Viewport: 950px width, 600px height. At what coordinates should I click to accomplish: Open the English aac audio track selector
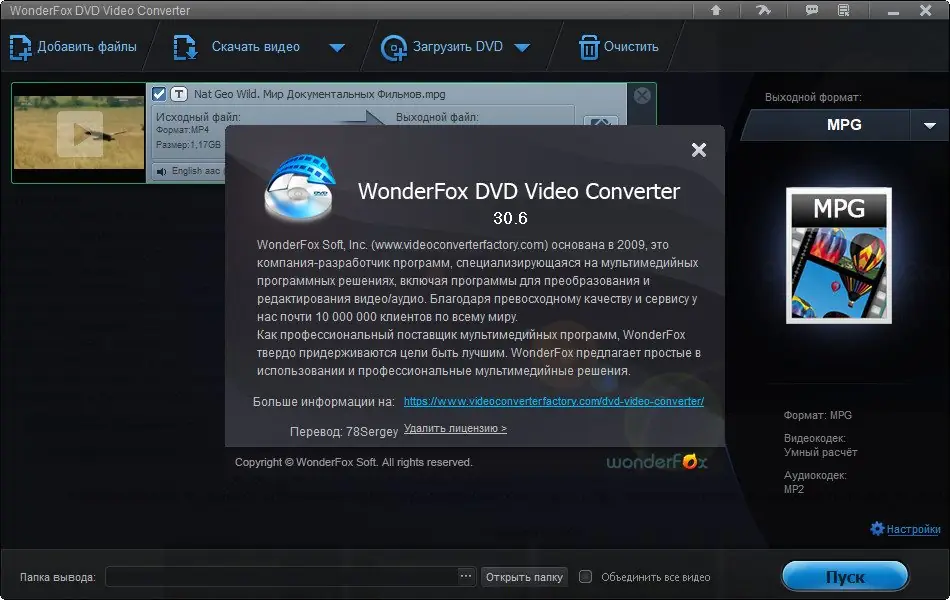(189, 172)
